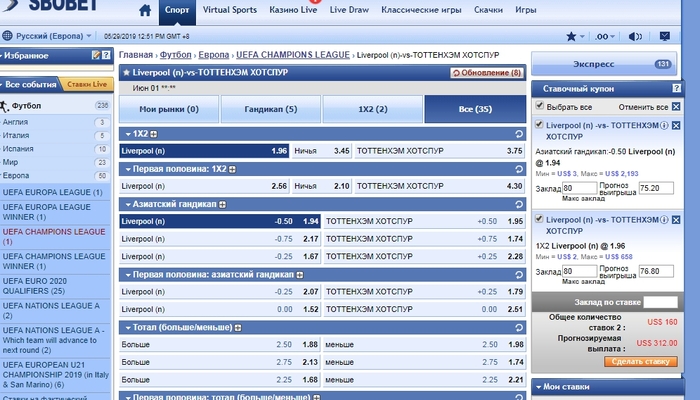Click Обновление (8) refresh button

(x=487, y=73)
